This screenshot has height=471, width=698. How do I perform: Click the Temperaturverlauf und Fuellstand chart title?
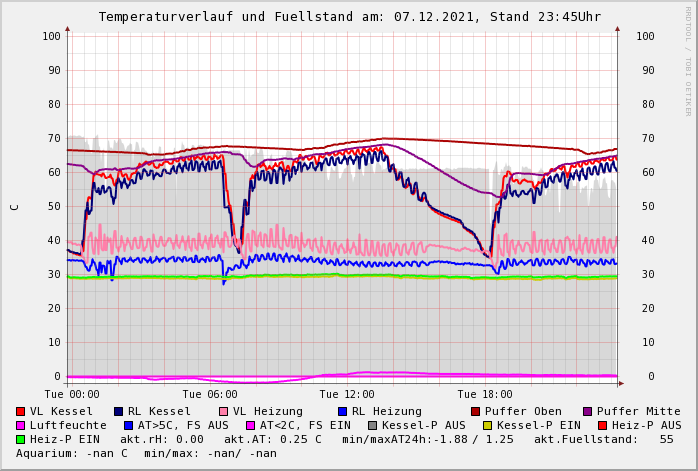[349, 17]
